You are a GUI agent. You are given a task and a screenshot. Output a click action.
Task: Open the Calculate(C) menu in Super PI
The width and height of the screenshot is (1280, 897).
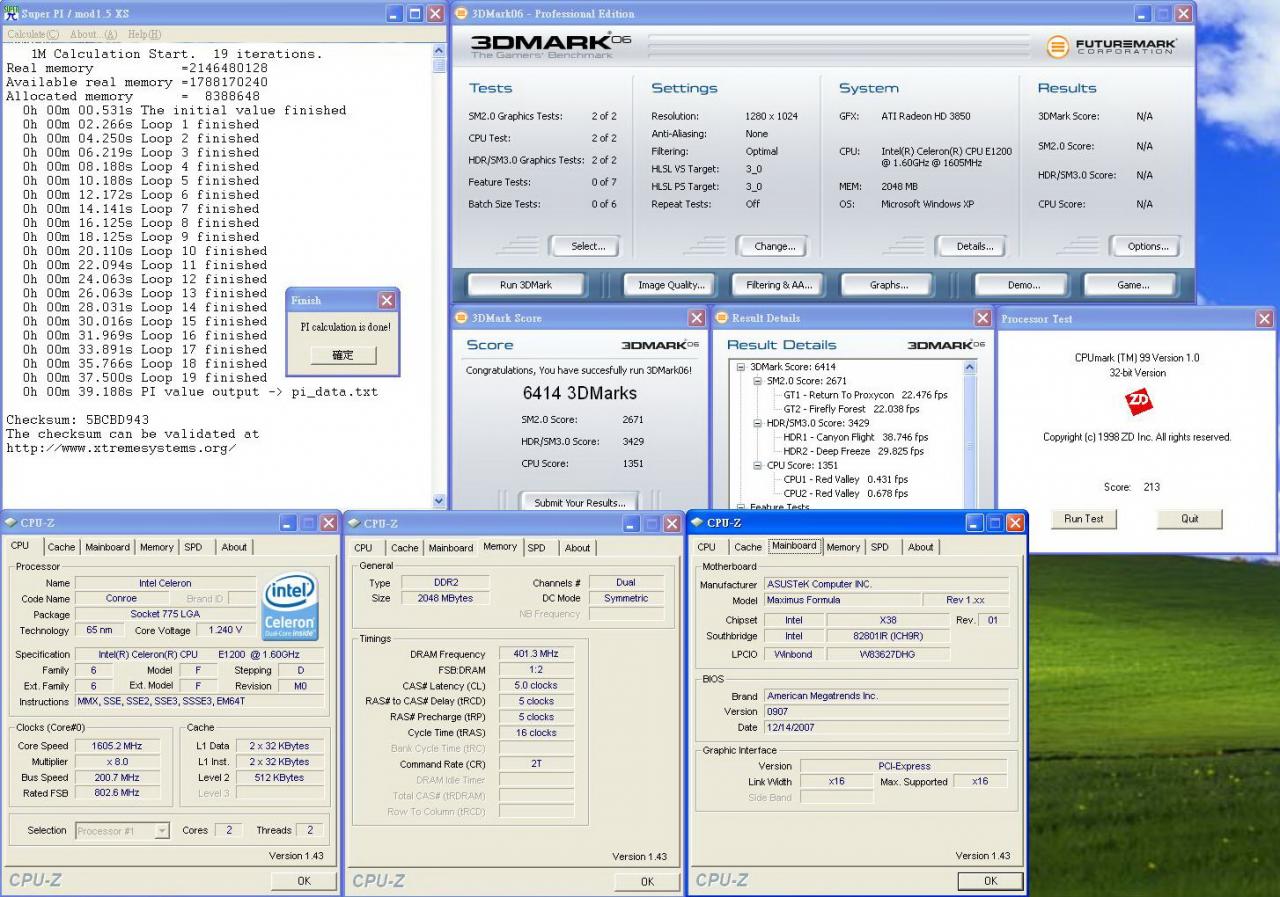tap(33, 34)
